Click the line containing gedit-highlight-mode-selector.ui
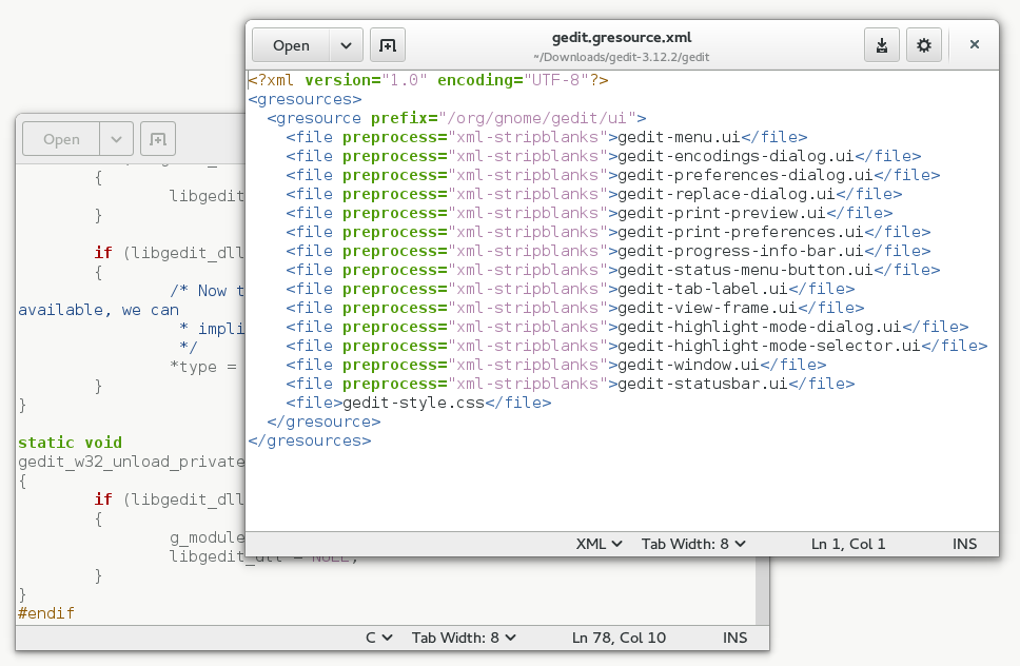 tap(636, 345)
